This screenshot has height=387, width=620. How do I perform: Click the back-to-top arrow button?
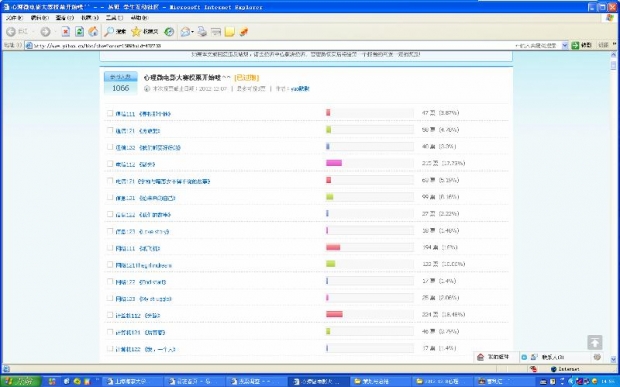(x=595, y=342)
